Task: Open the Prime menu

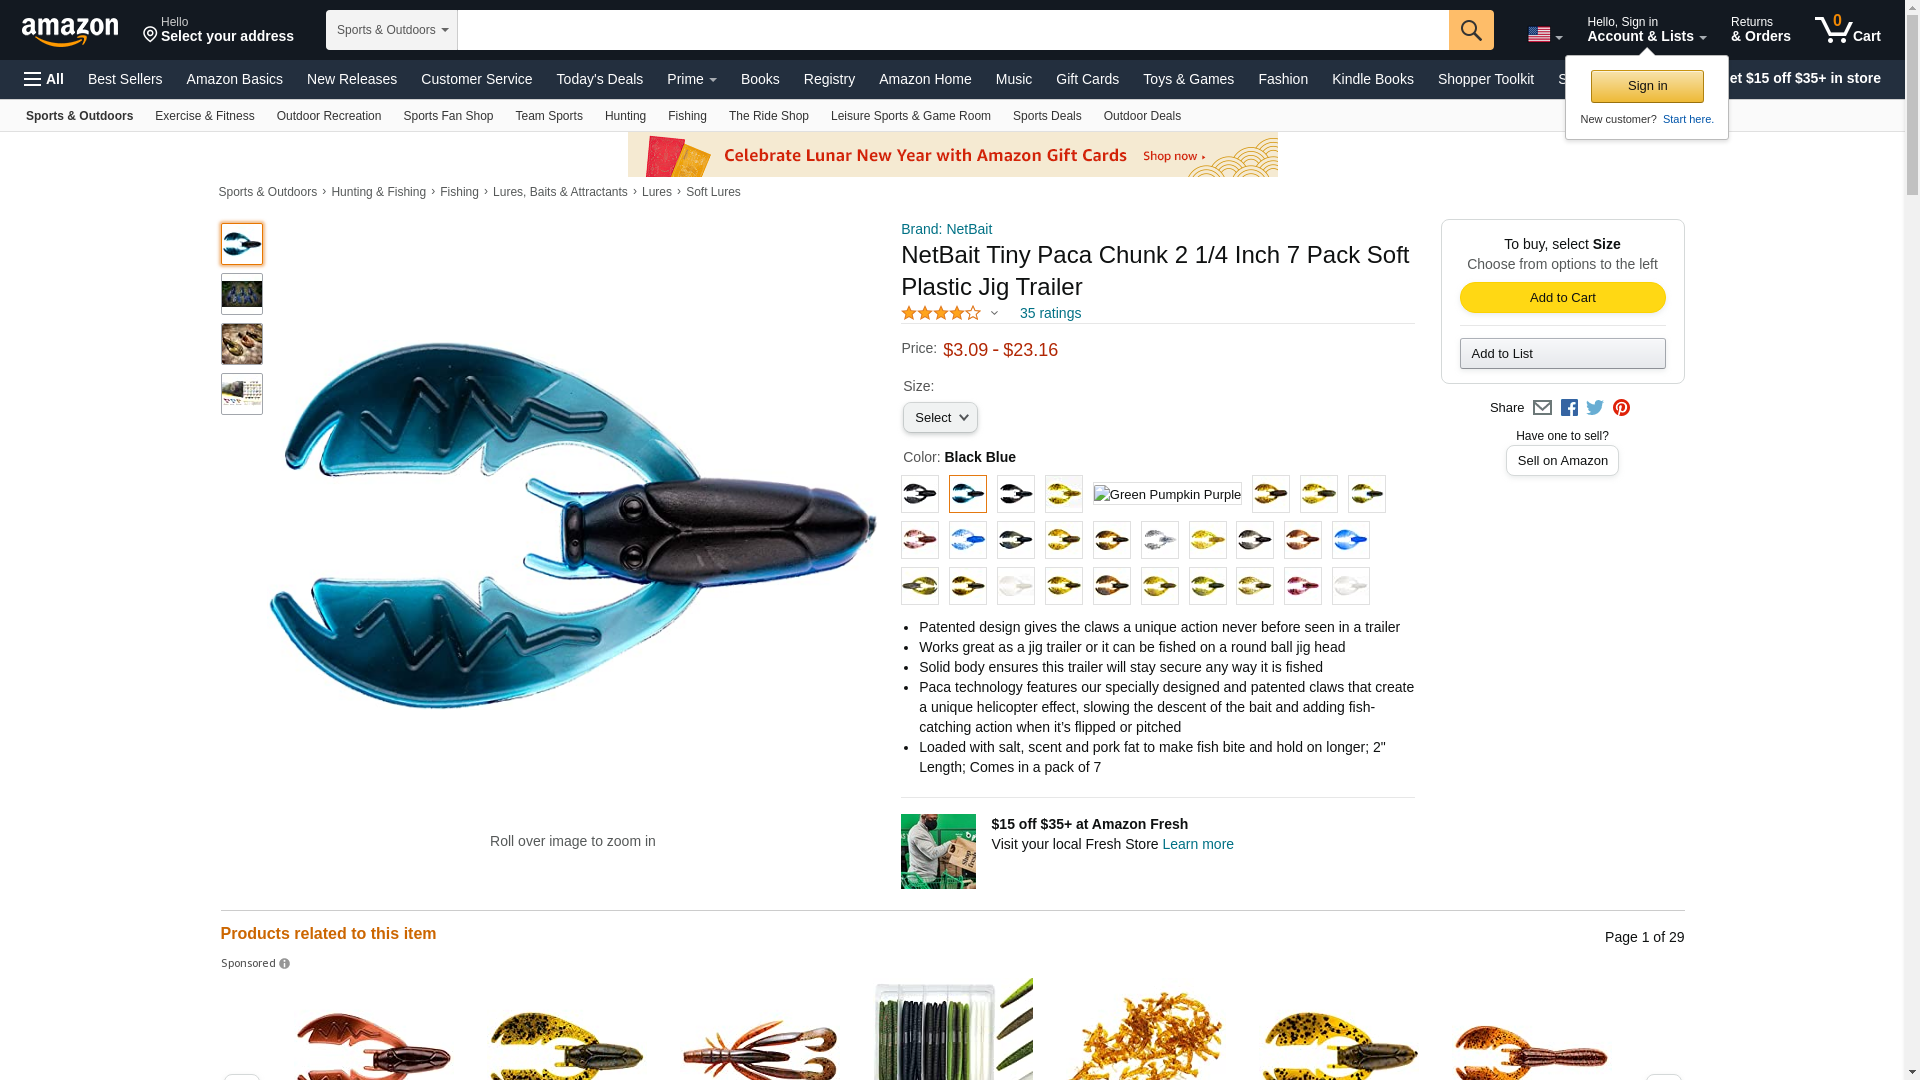Action: pyautogui.click(x=691, y=79)
